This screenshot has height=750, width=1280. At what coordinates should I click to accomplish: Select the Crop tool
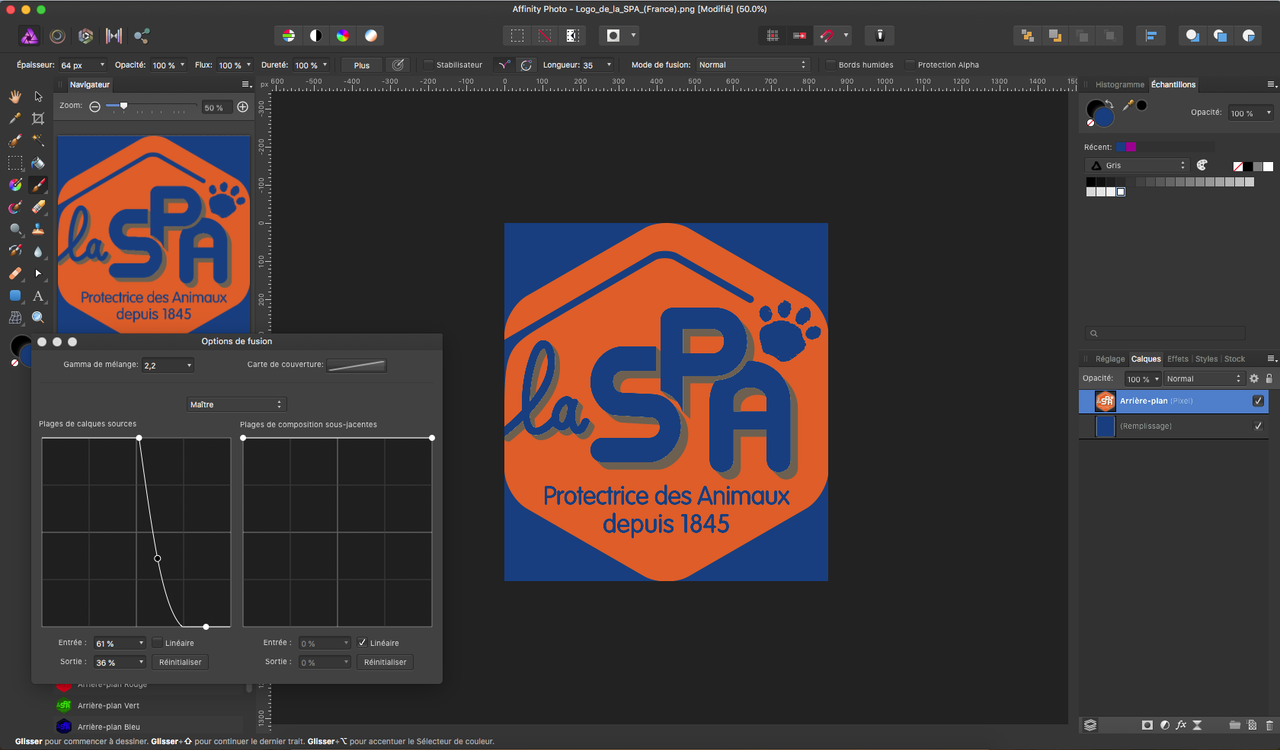(38, 119)
